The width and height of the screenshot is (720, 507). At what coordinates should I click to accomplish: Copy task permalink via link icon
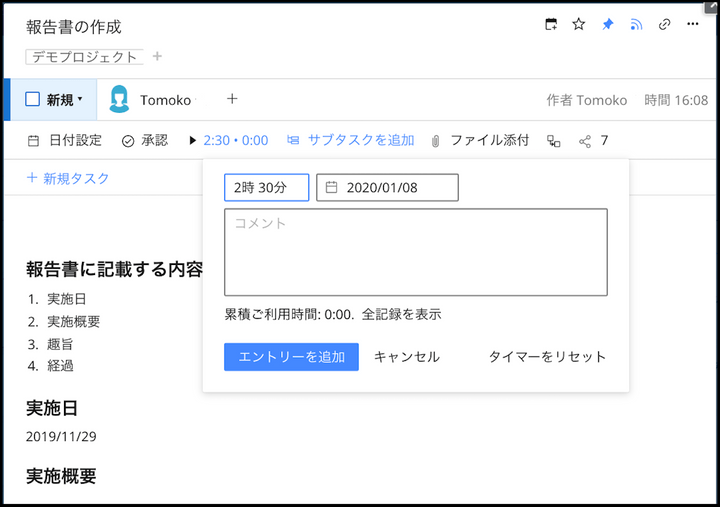coord(664,24)
